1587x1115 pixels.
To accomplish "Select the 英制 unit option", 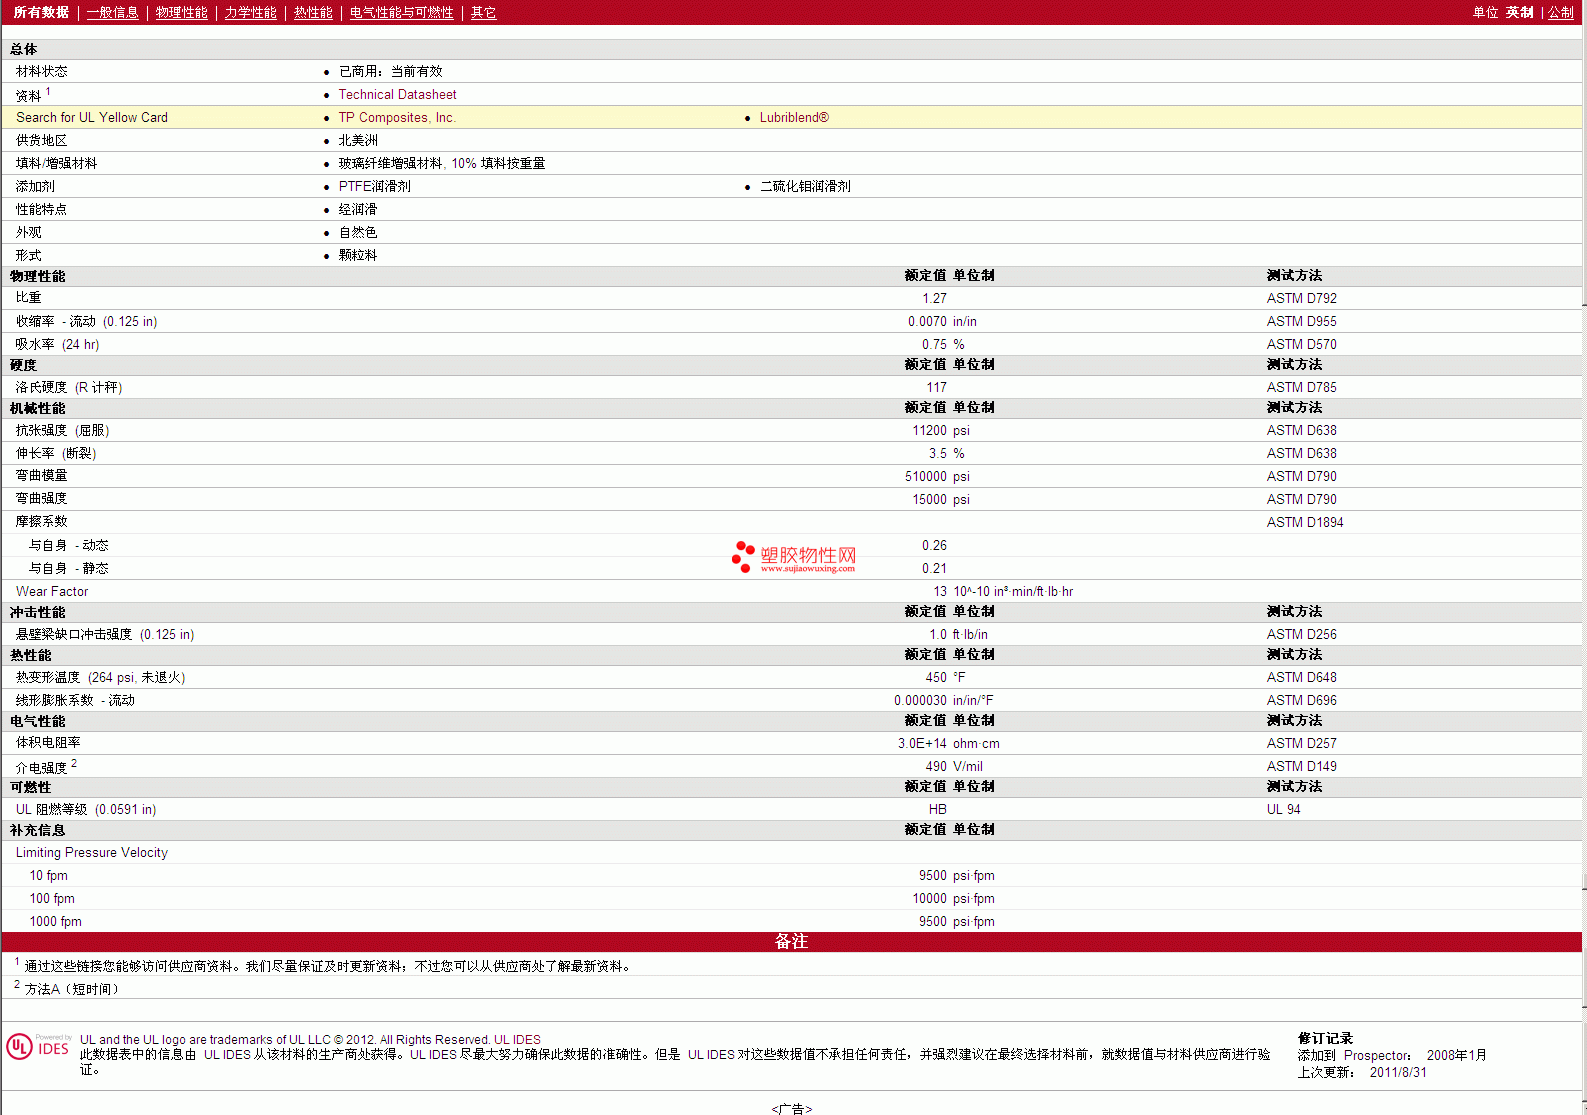I will point(1519,13).
